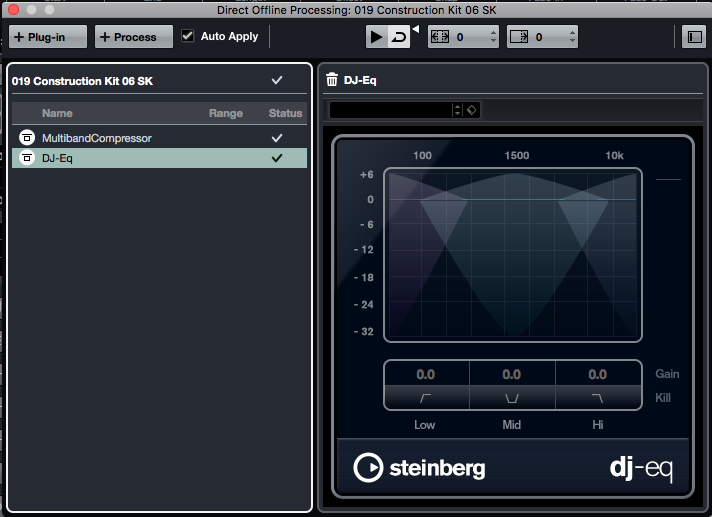The width and height of the screenshot is (712, 517).
Task: Click the MultibandCompressor bypass icon
Action: coord(27,138)
